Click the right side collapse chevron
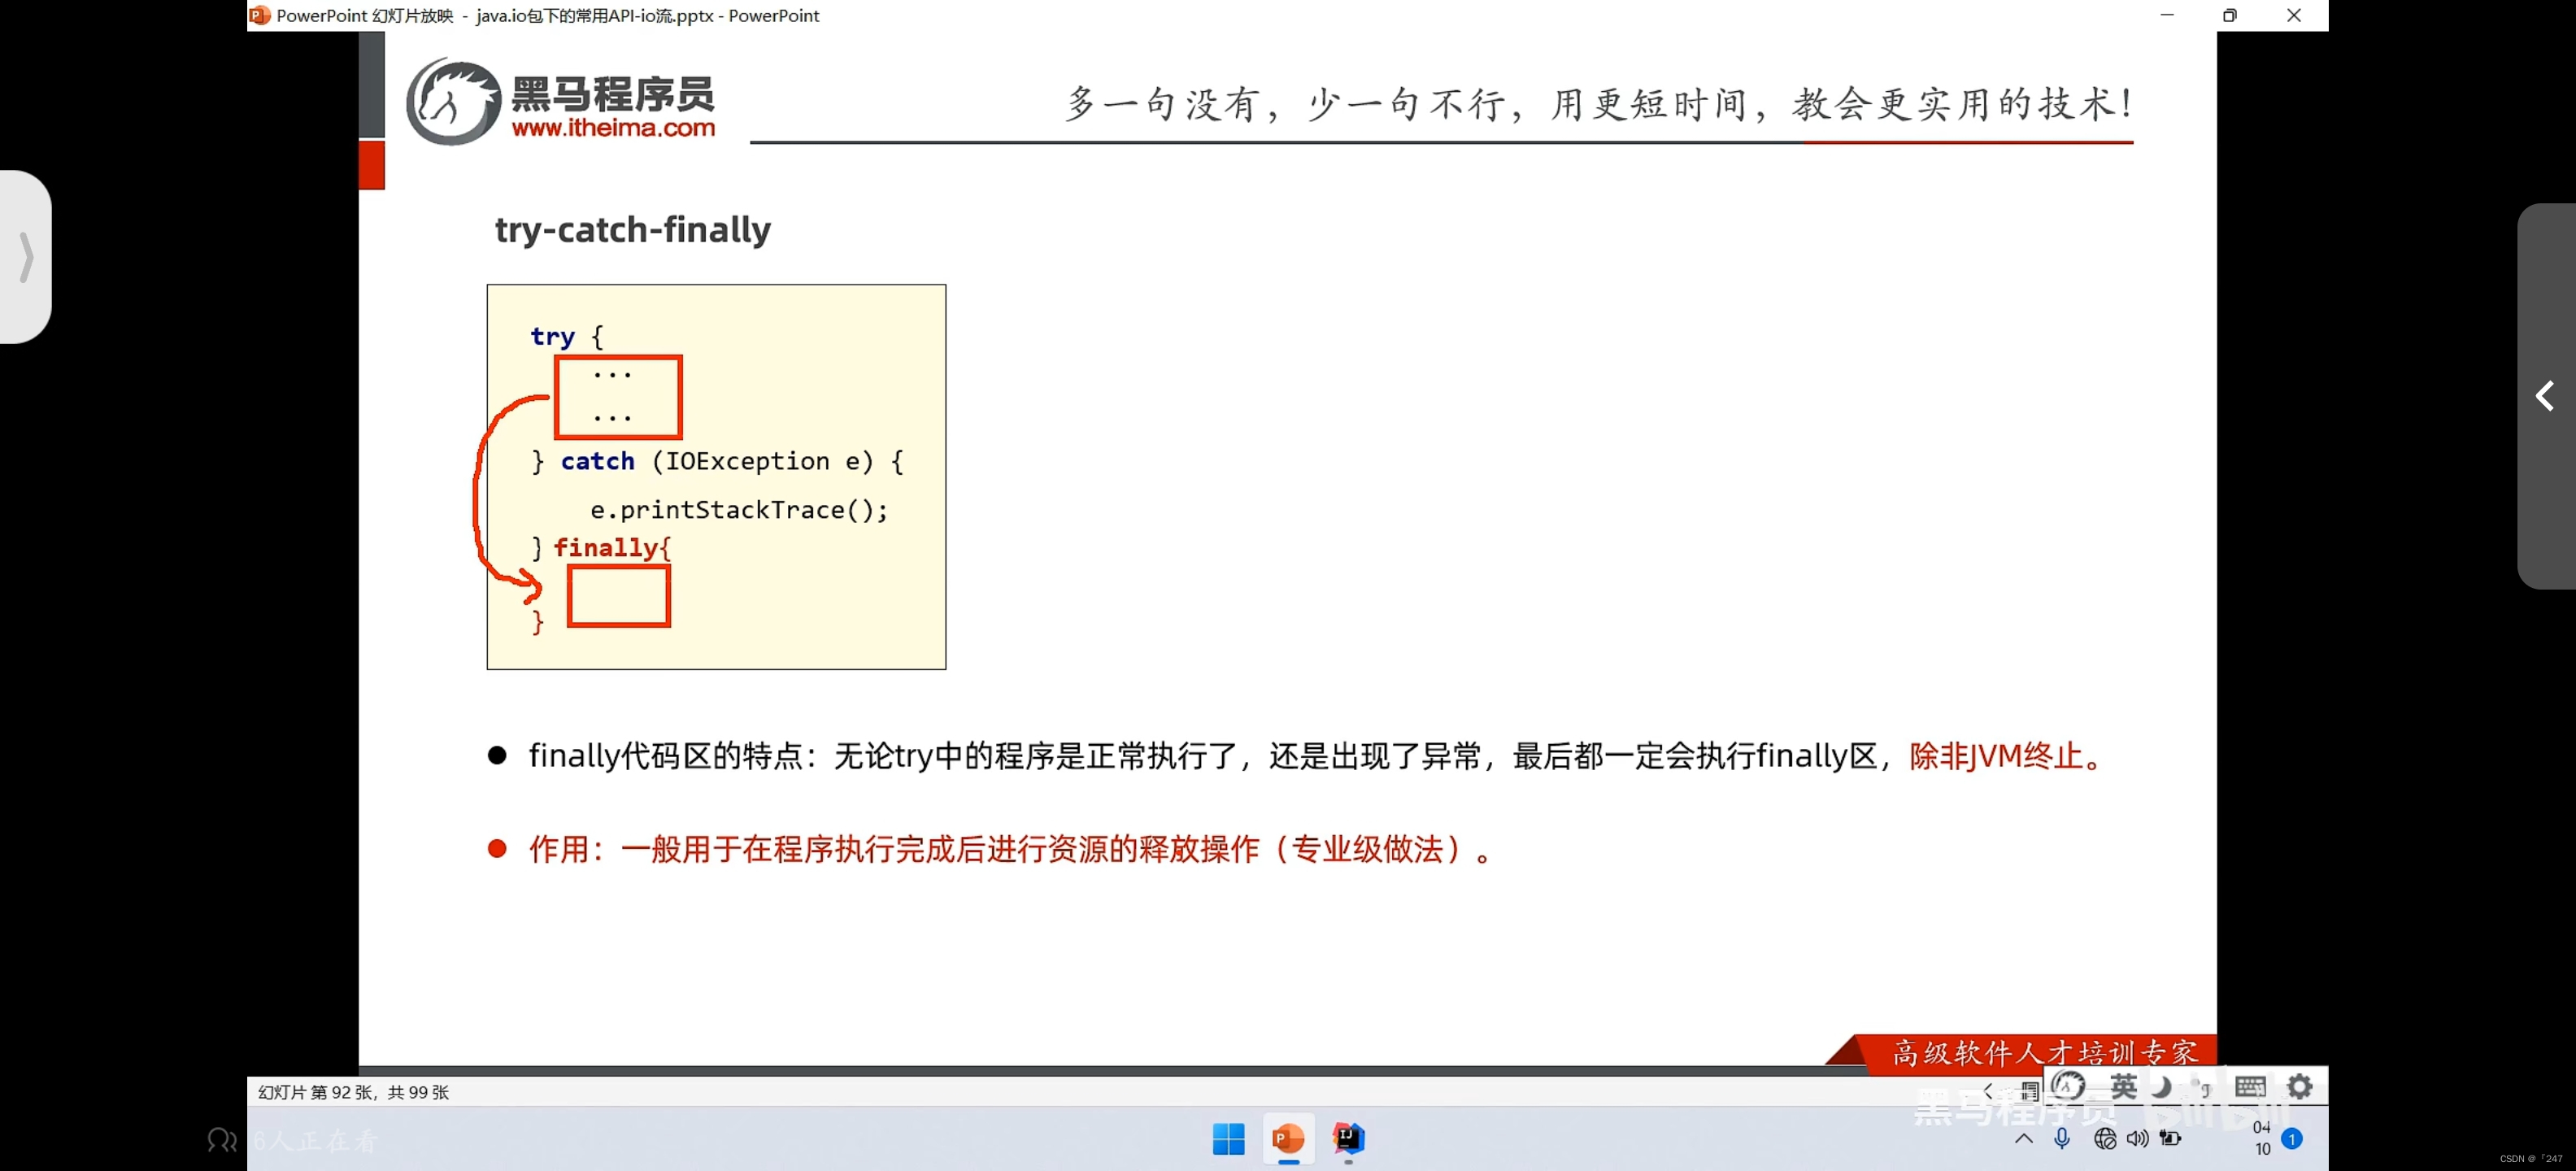 [2545, 396]
